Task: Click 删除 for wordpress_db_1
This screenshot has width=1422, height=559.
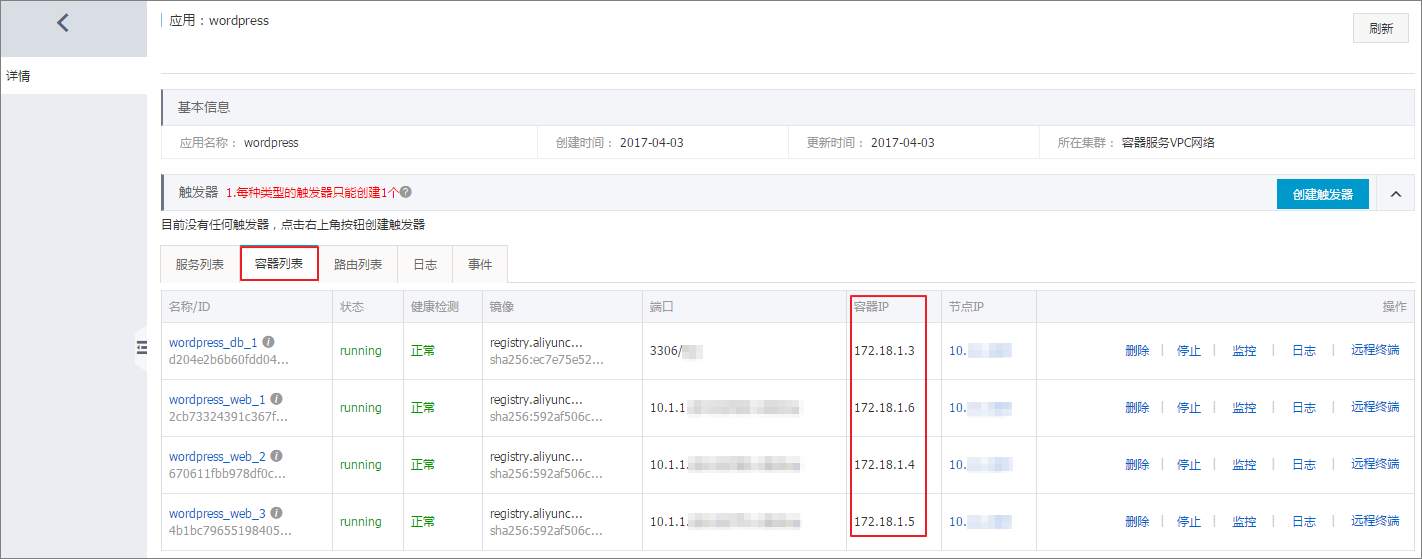Action: 1137,350
